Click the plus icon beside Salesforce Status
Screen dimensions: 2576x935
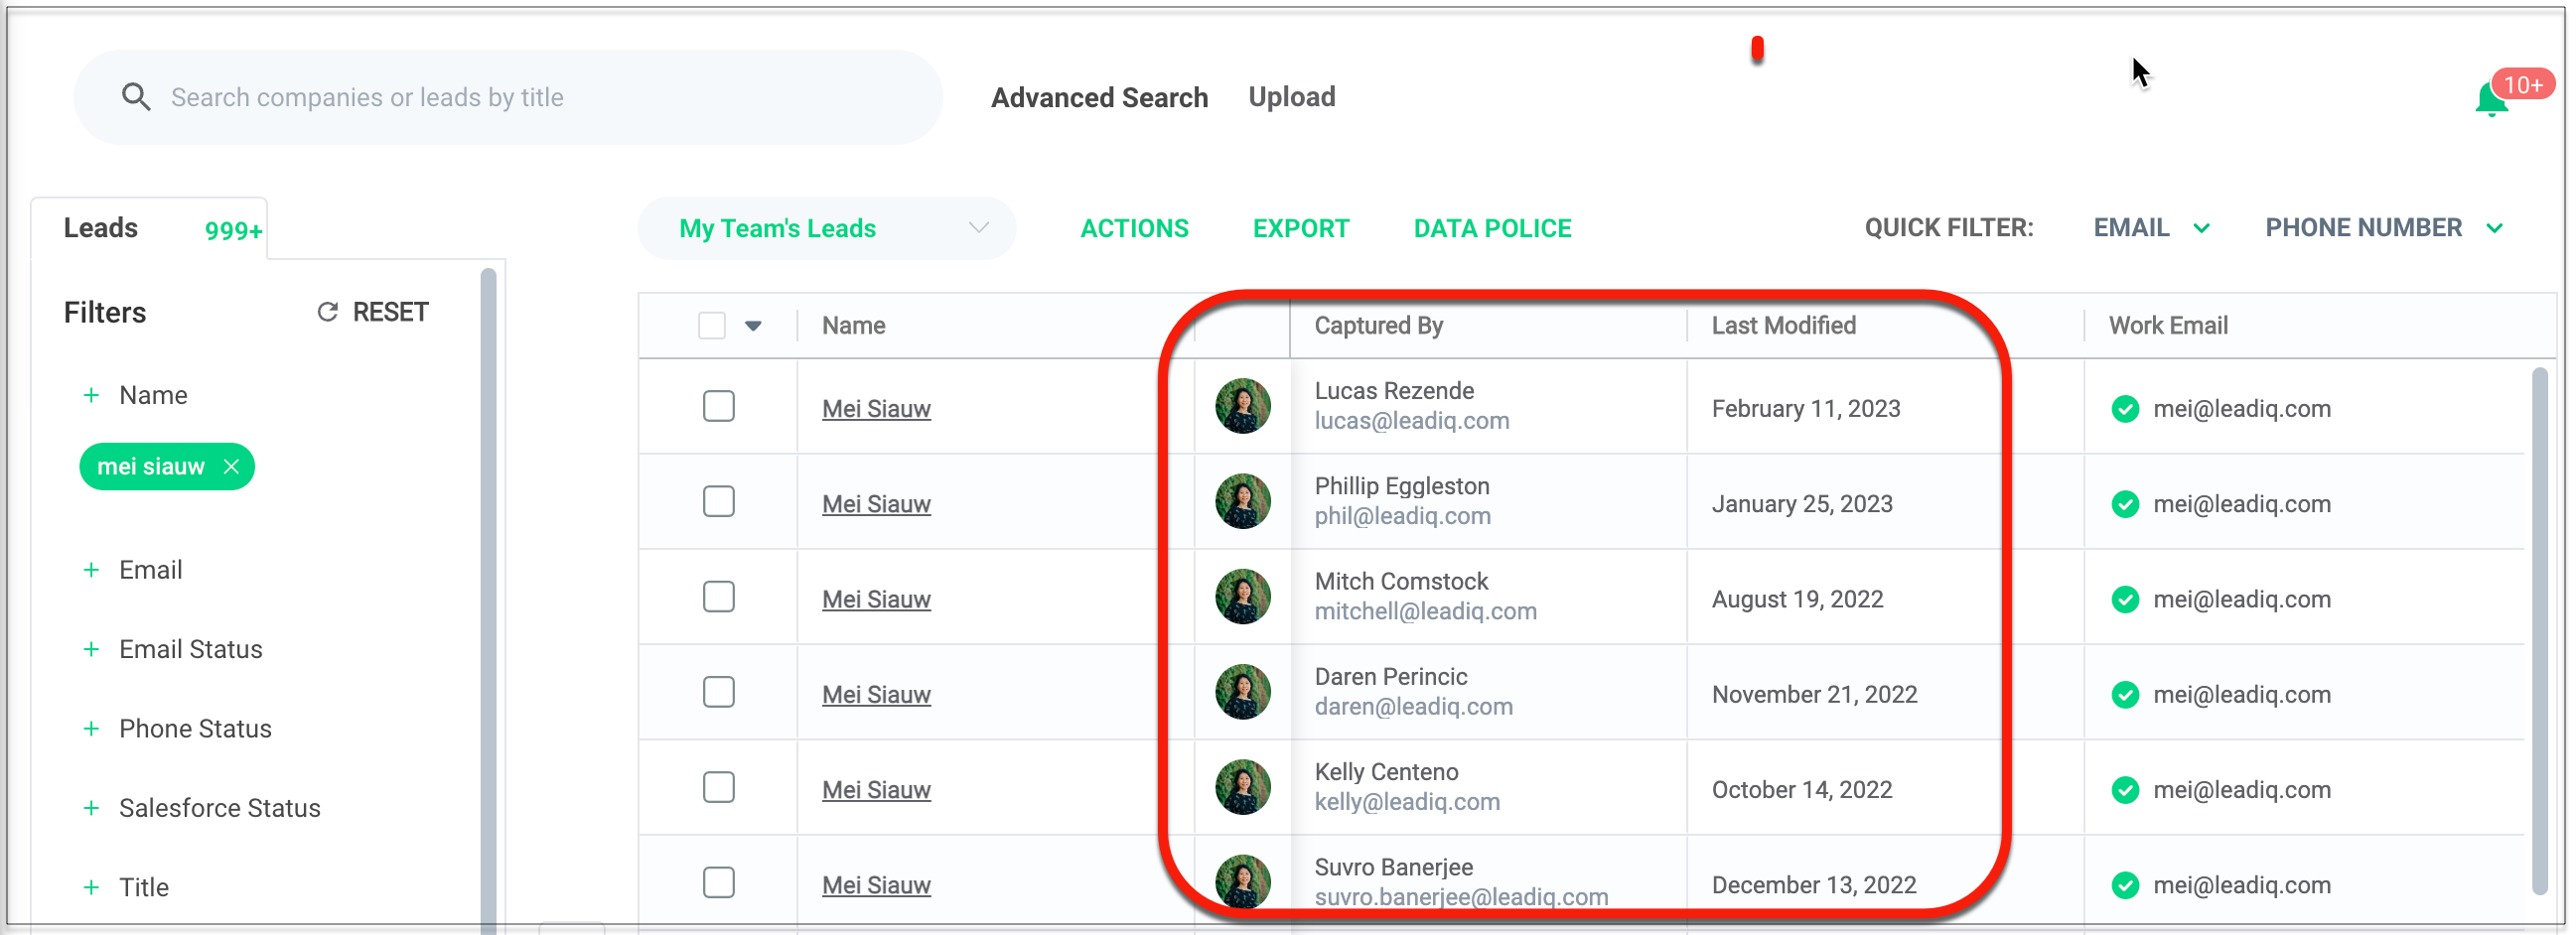(x=91, y=808)
